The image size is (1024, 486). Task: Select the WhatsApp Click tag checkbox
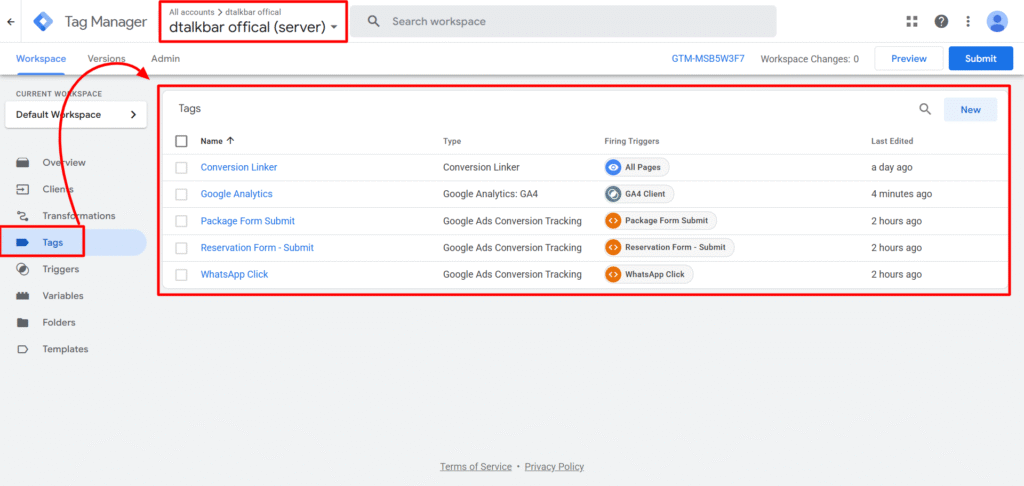pos(181,275)
